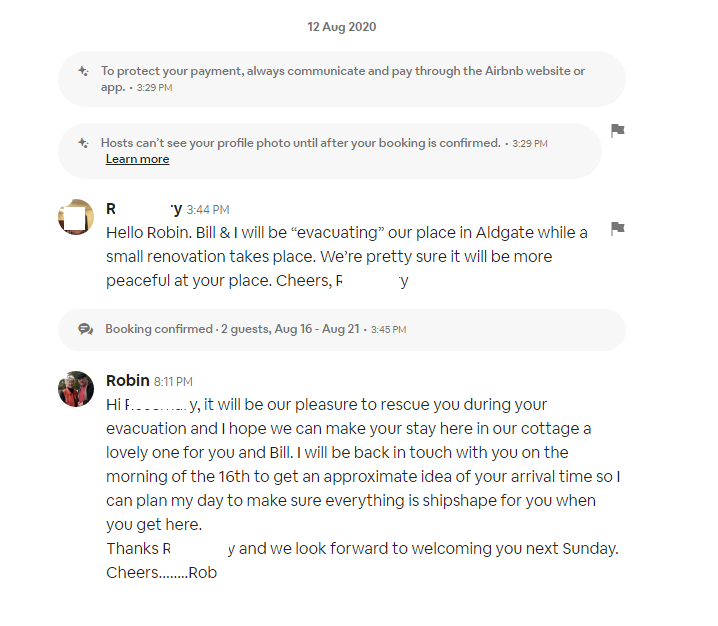Click the 3:29 PM timestamp in payment notice
718x626 pixels.
[154, 88]
